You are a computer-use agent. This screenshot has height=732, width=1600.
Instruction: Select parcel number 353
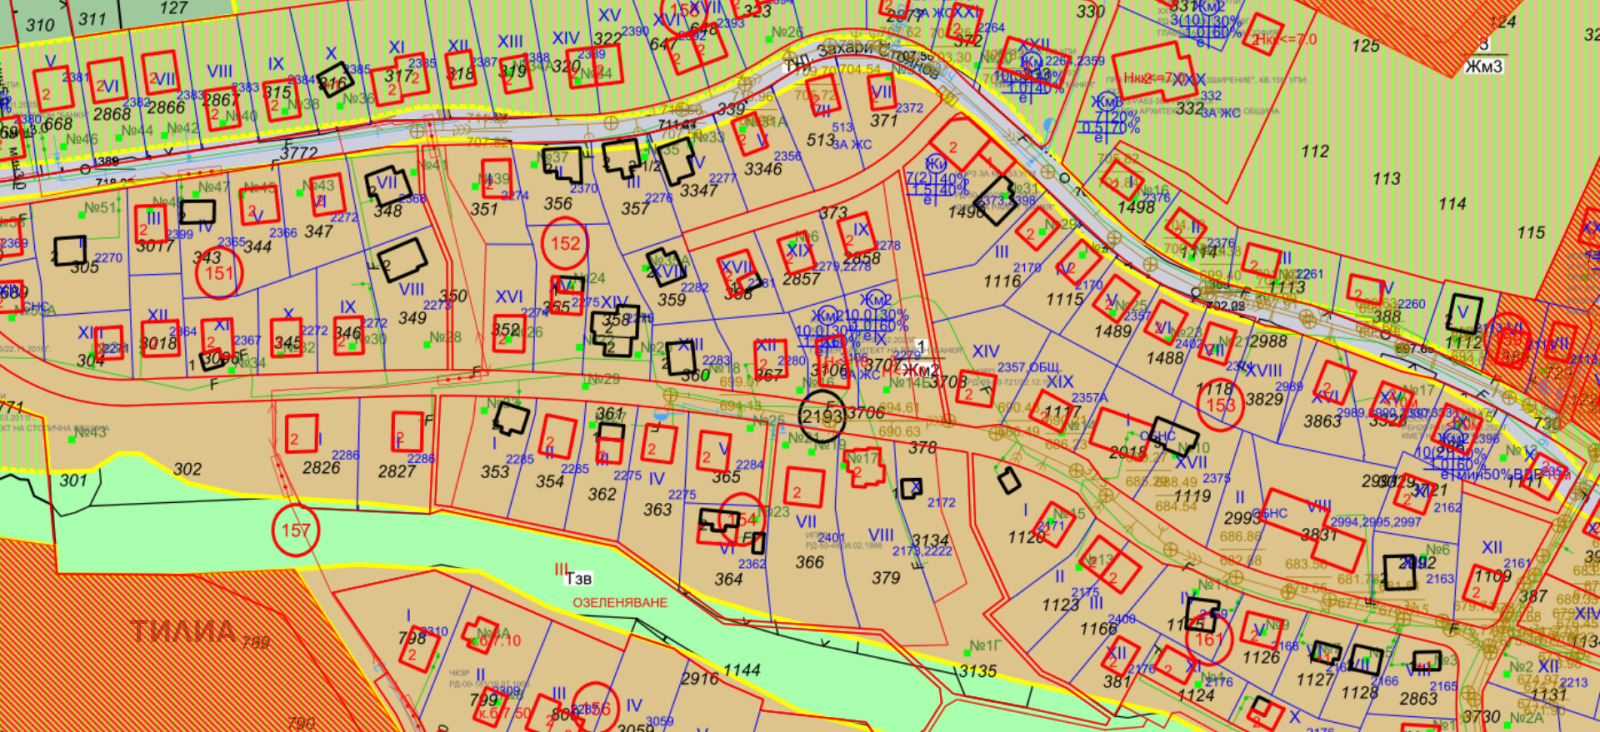point(495,471)
